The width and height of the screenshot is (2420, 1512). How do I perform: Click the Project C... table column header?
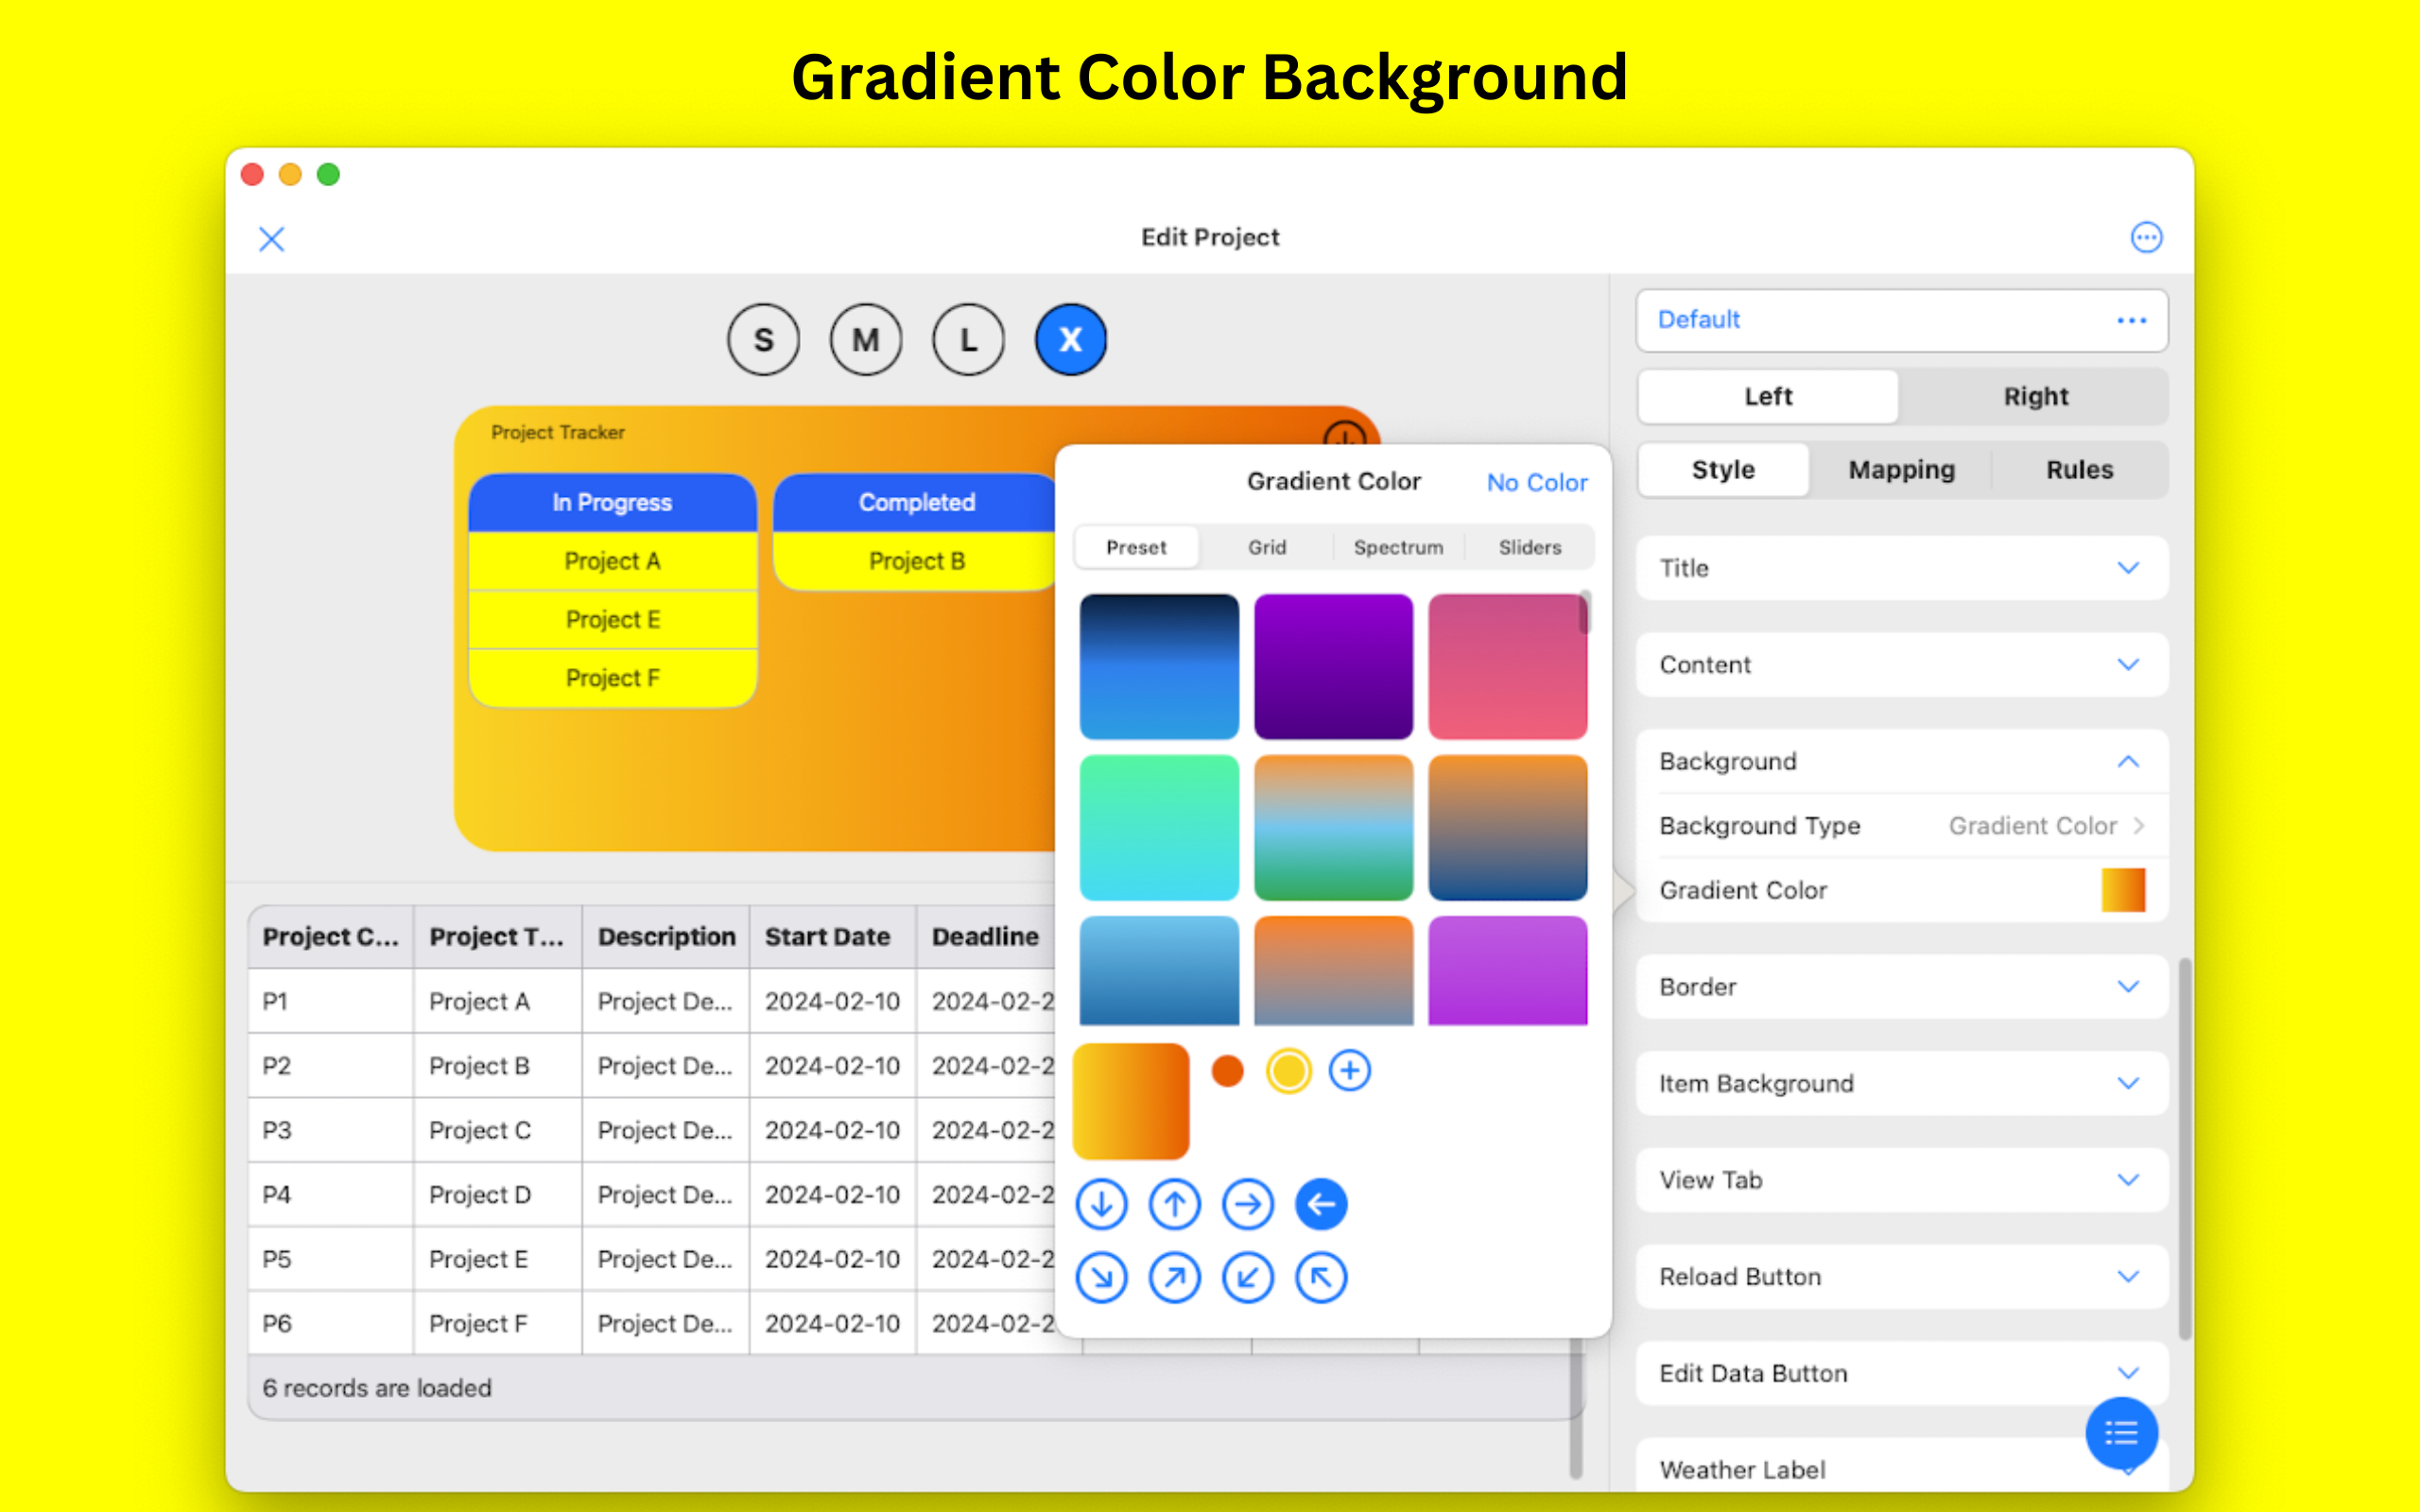click(331, 937)
